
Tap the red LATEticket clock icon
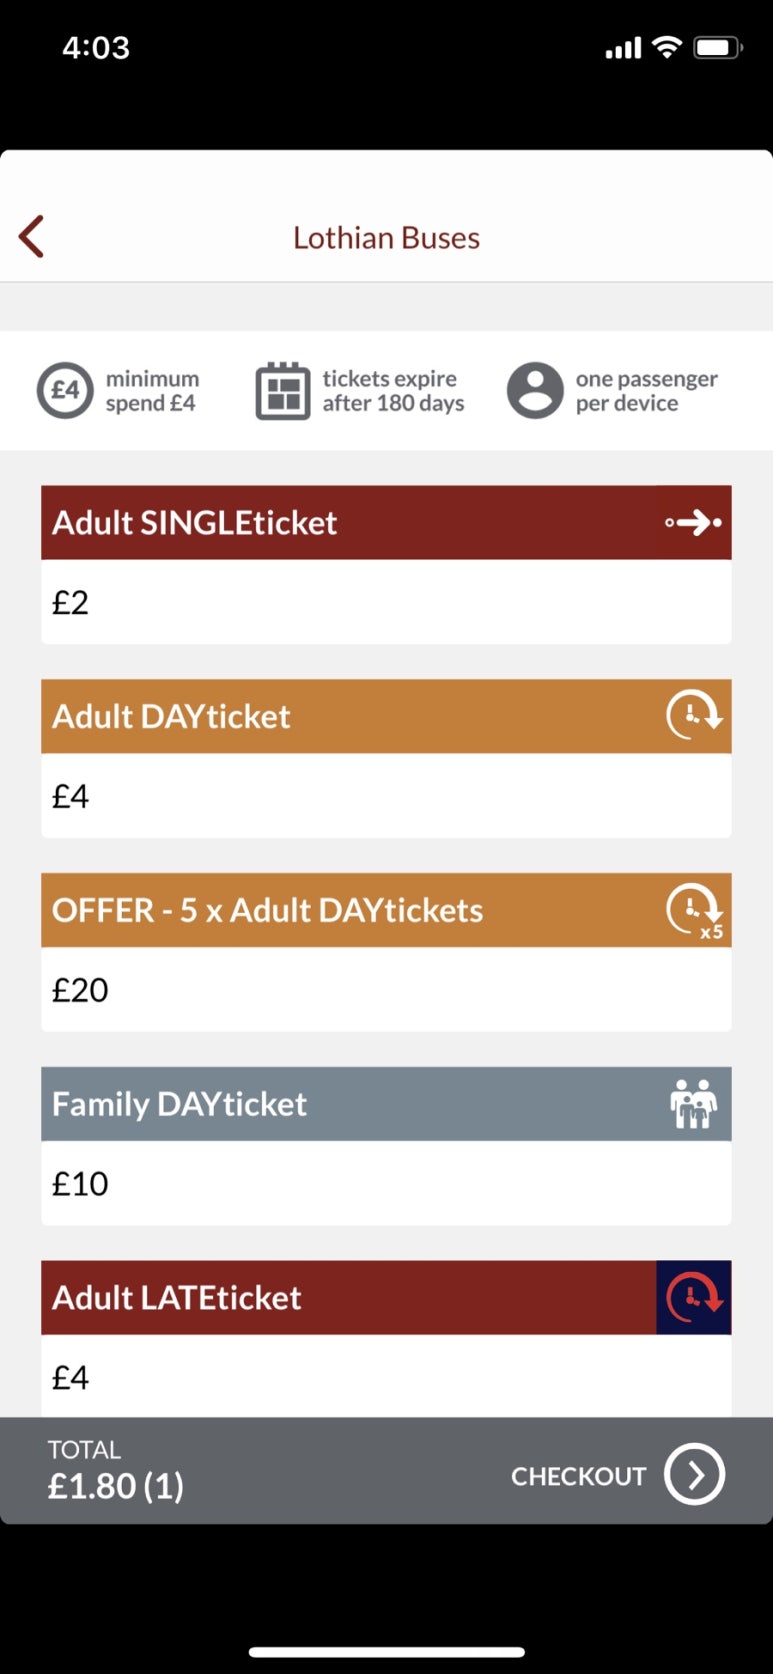(x=694, y=1297)
